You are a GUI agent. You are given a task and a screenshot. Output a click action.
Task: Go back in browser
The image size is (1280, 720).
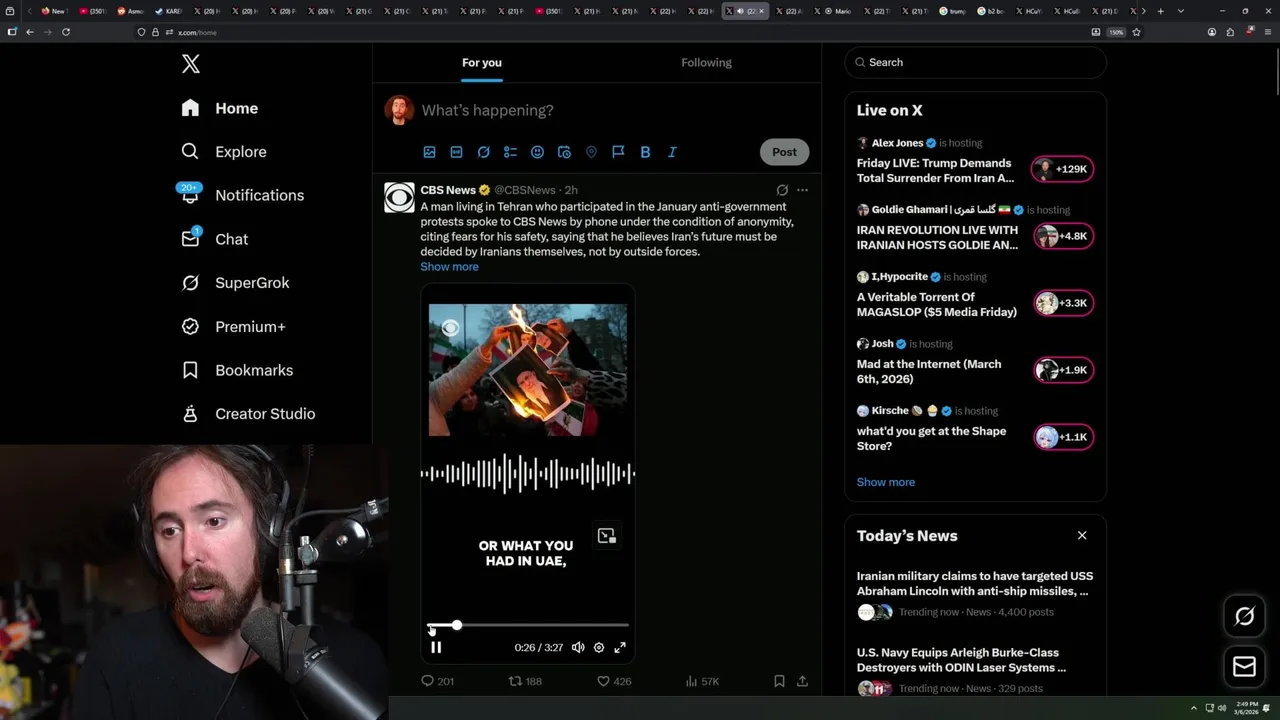(29, 32)
